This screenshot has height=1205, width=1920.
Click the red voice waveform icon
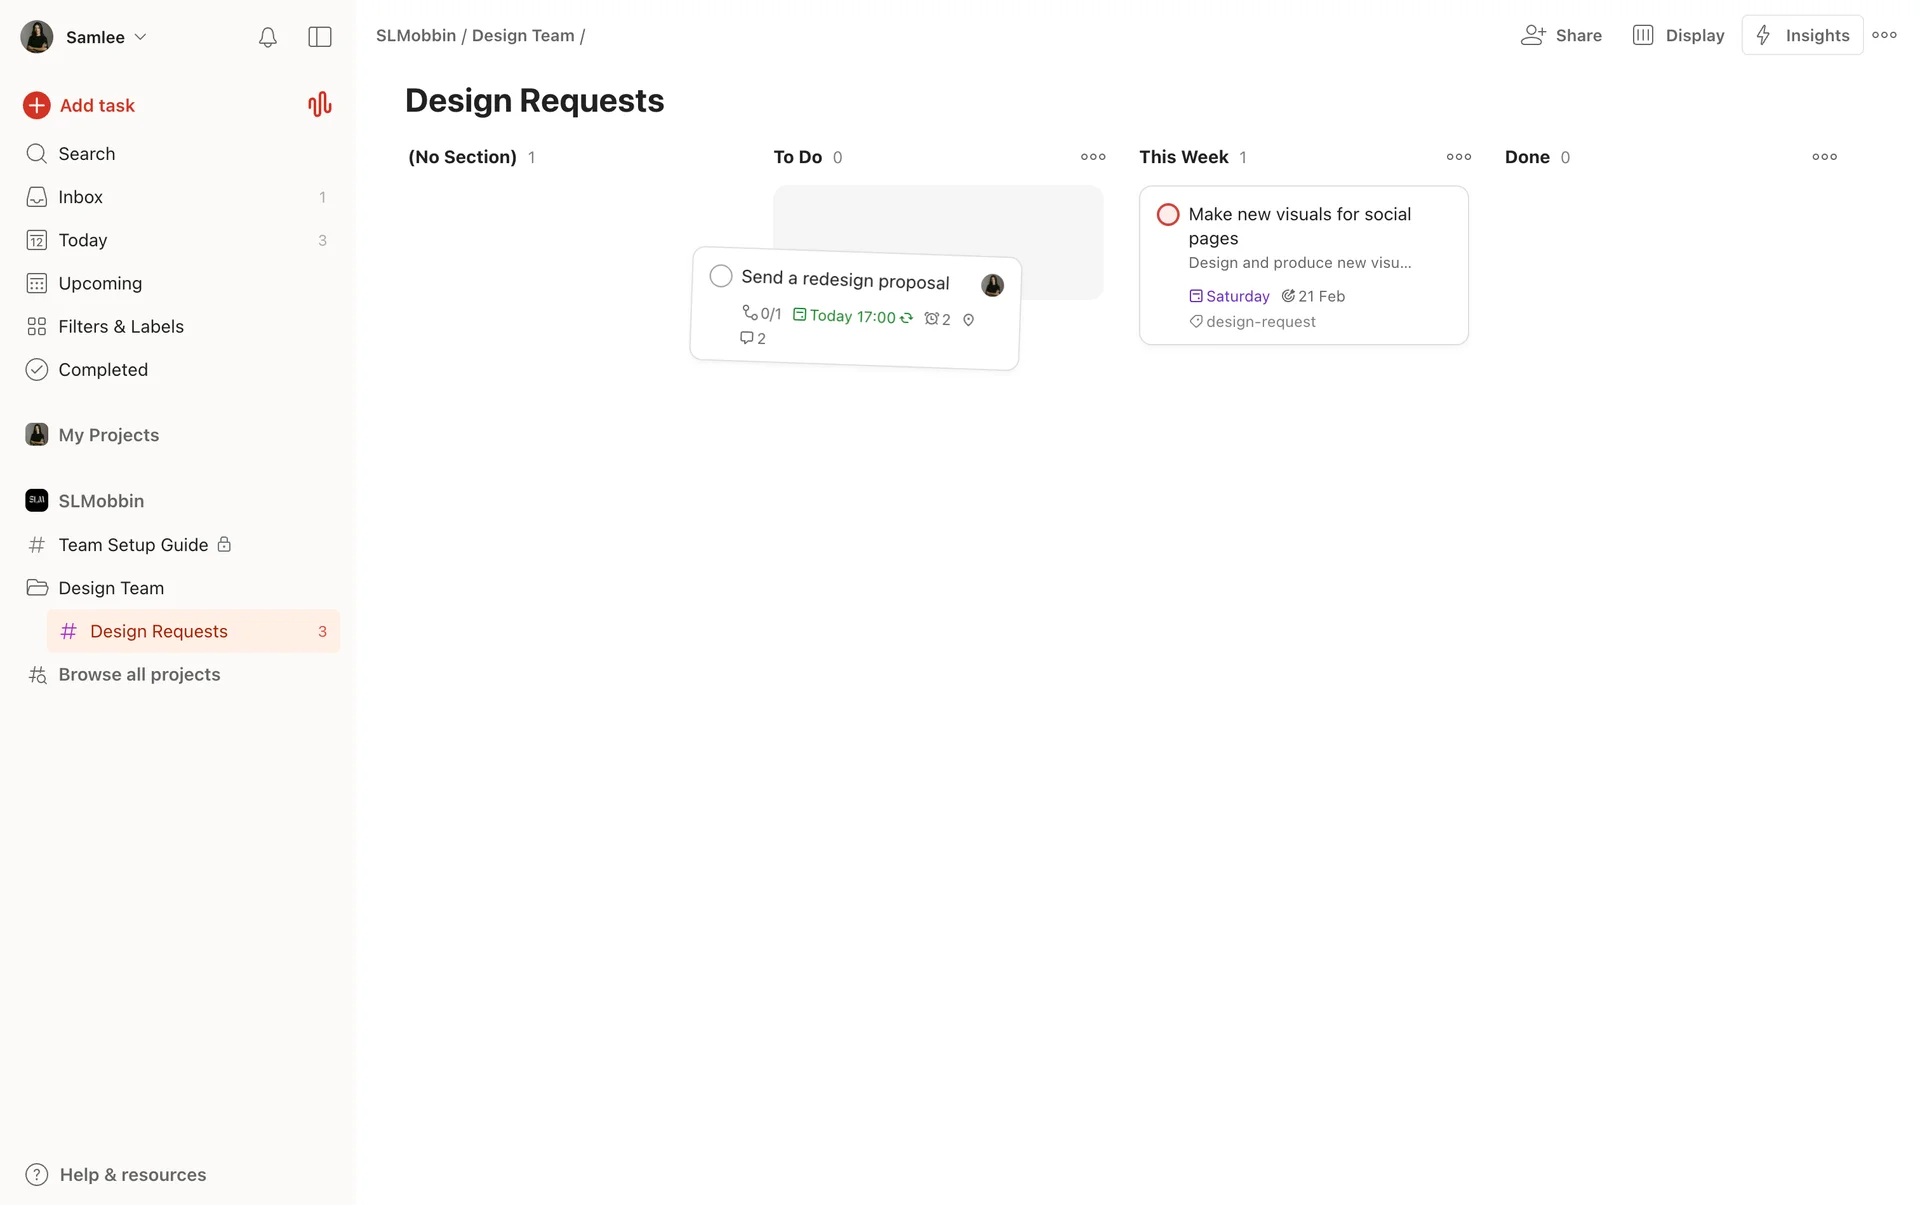coord(319,105)
